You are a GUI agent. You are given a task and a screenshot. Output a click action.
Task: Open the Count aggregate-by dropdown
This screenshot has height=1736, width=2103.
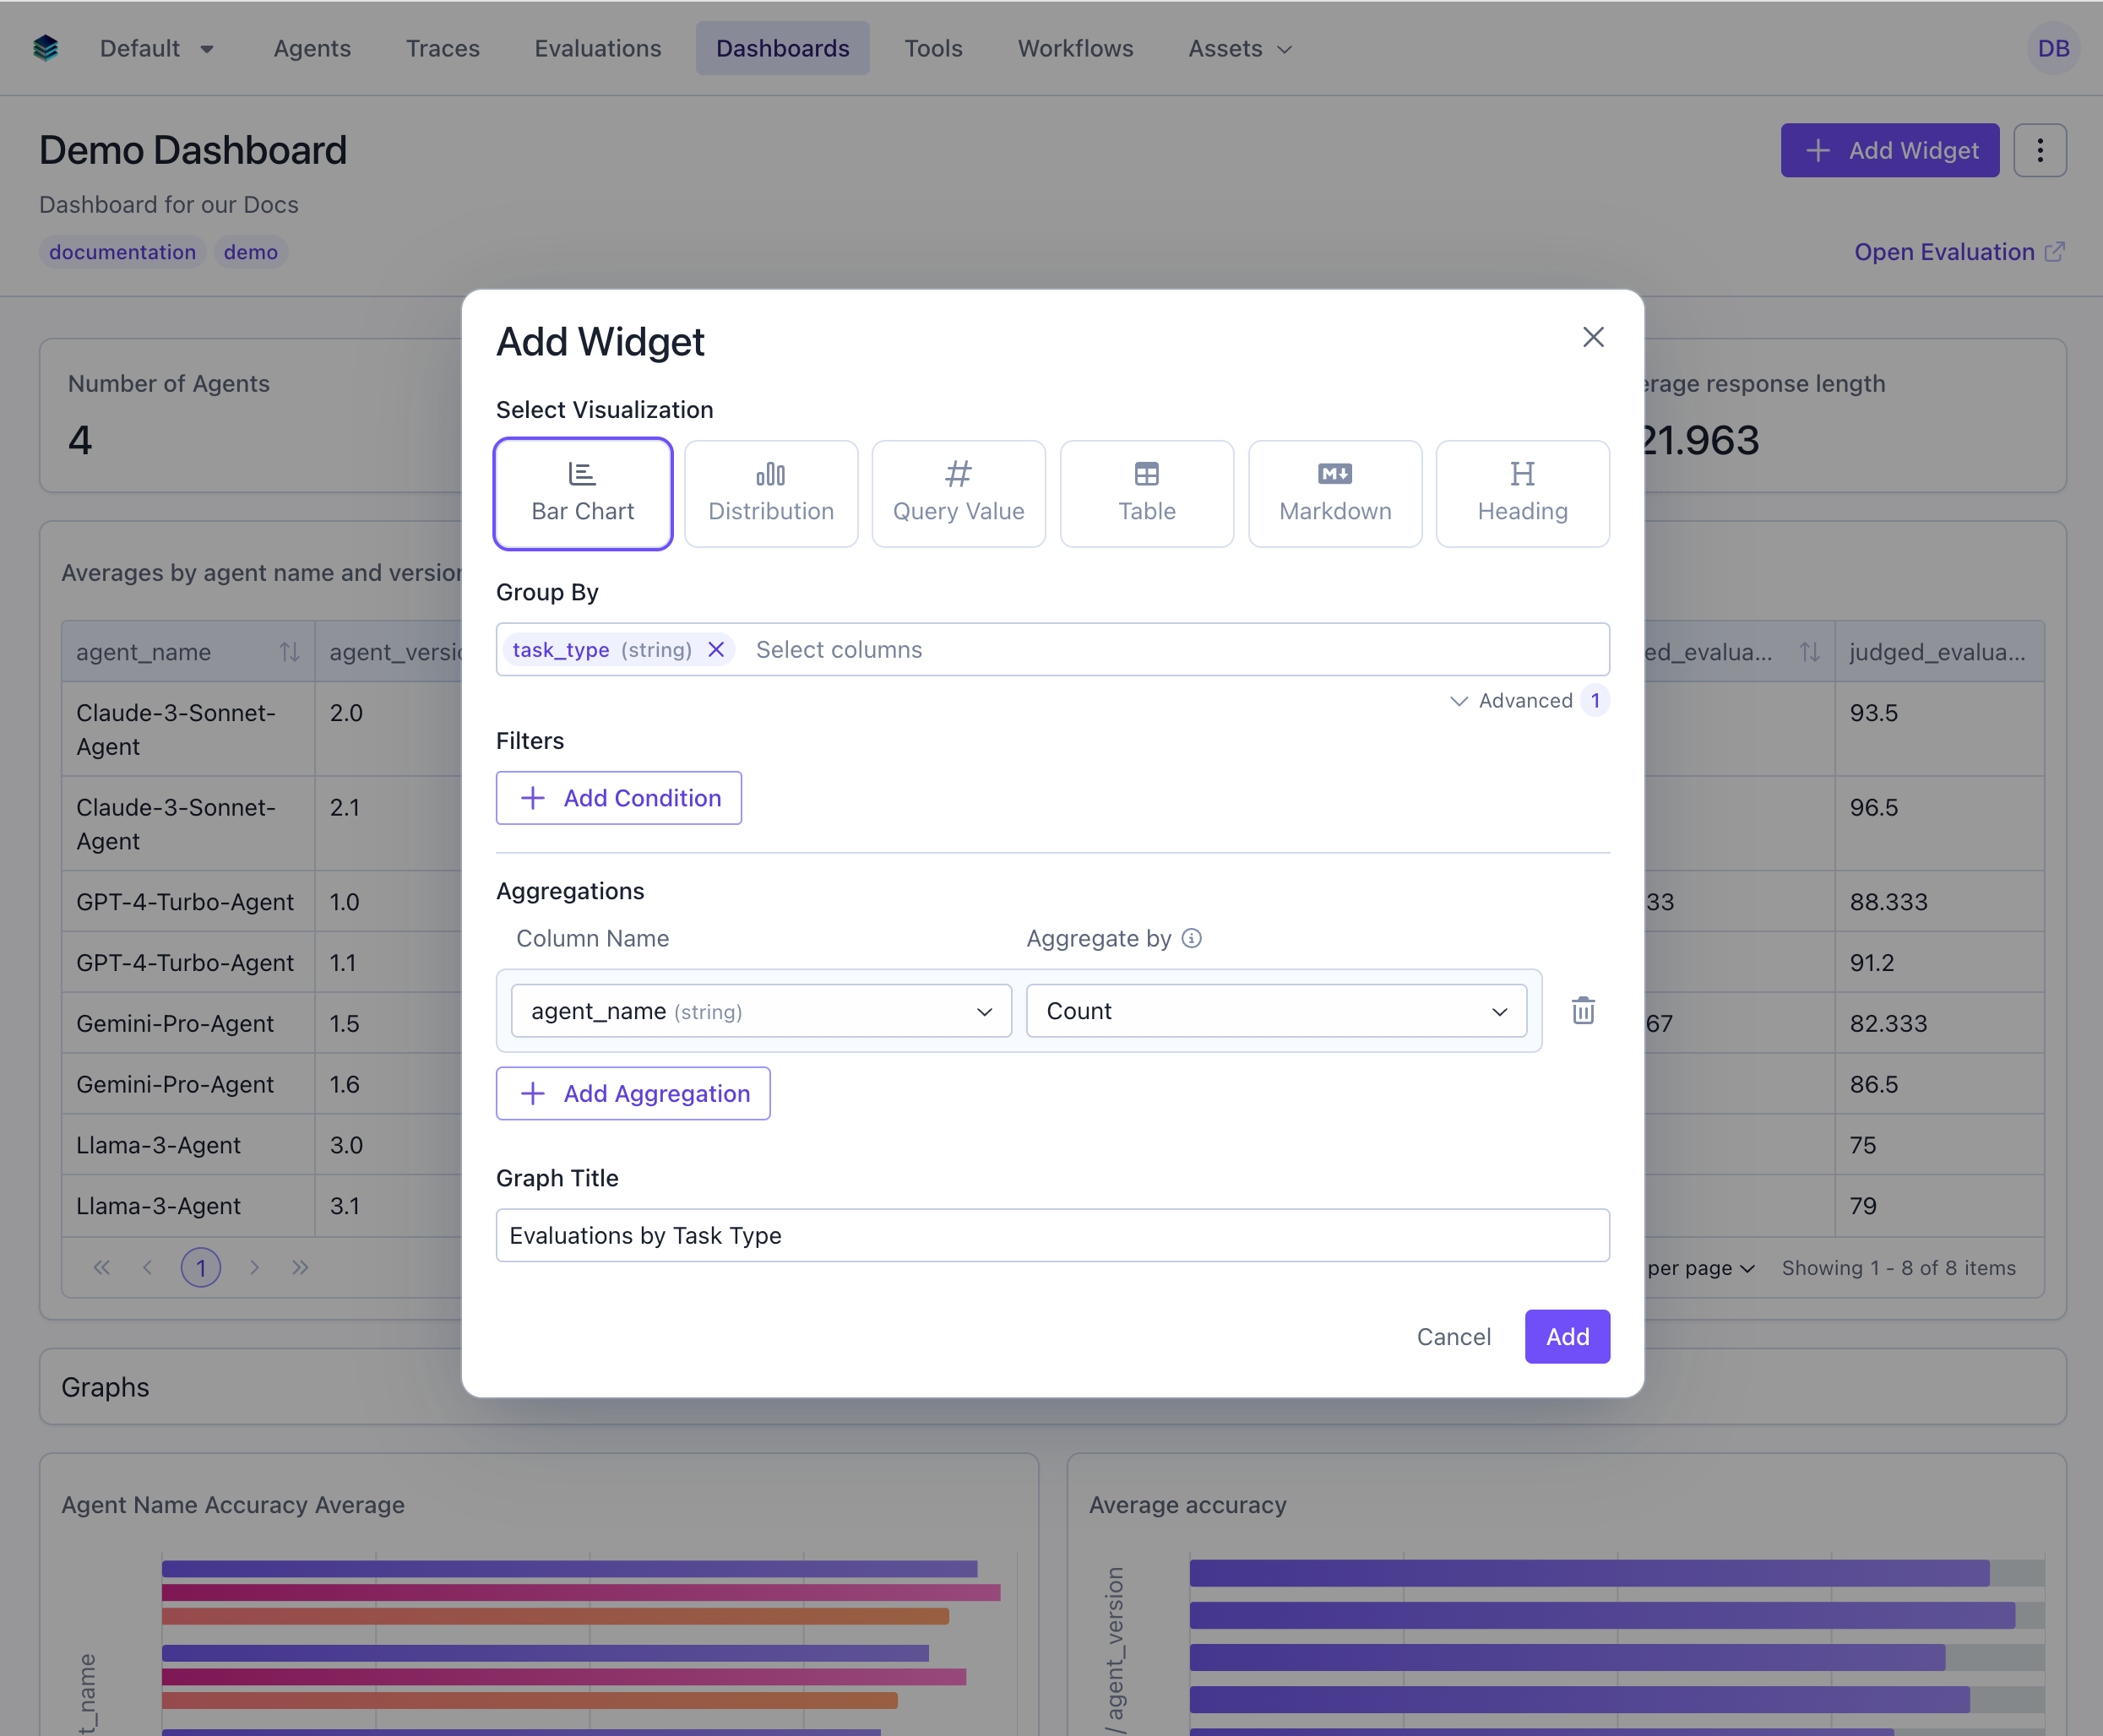(1275, 1011)
